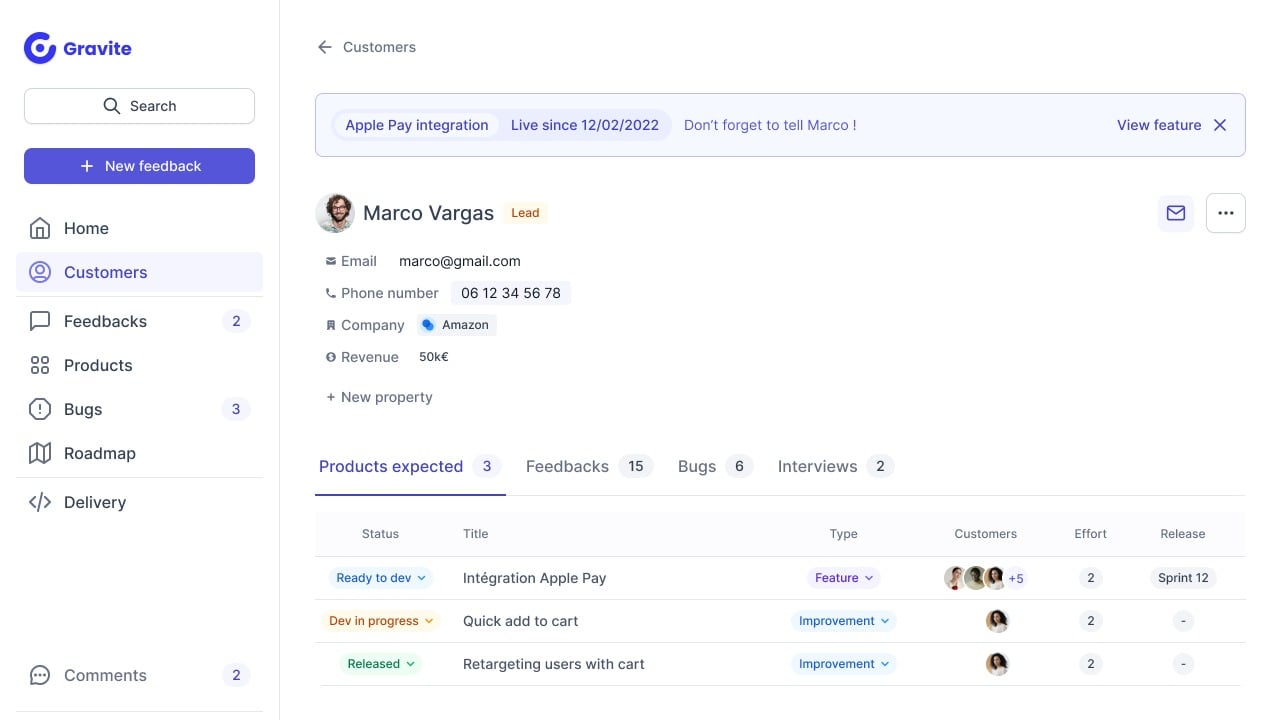Click the Gravite logo icon
Screen dimensions: 1280x720
coord(40,48)
